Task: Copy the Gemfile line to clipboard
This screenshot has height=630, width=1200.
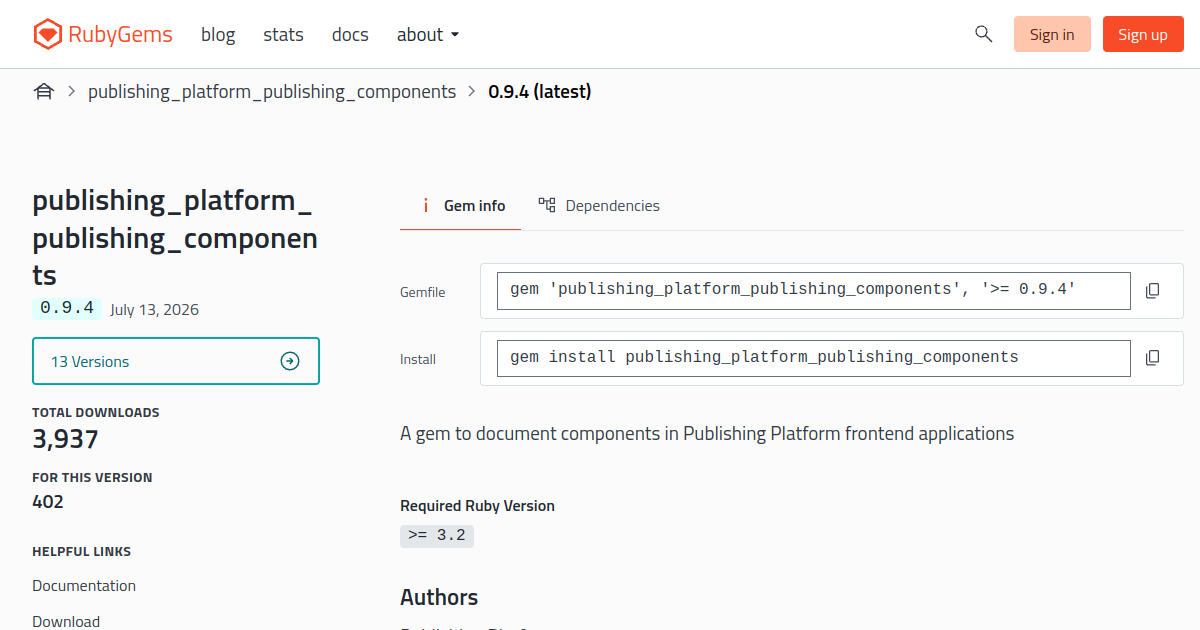Action: 1152,291
